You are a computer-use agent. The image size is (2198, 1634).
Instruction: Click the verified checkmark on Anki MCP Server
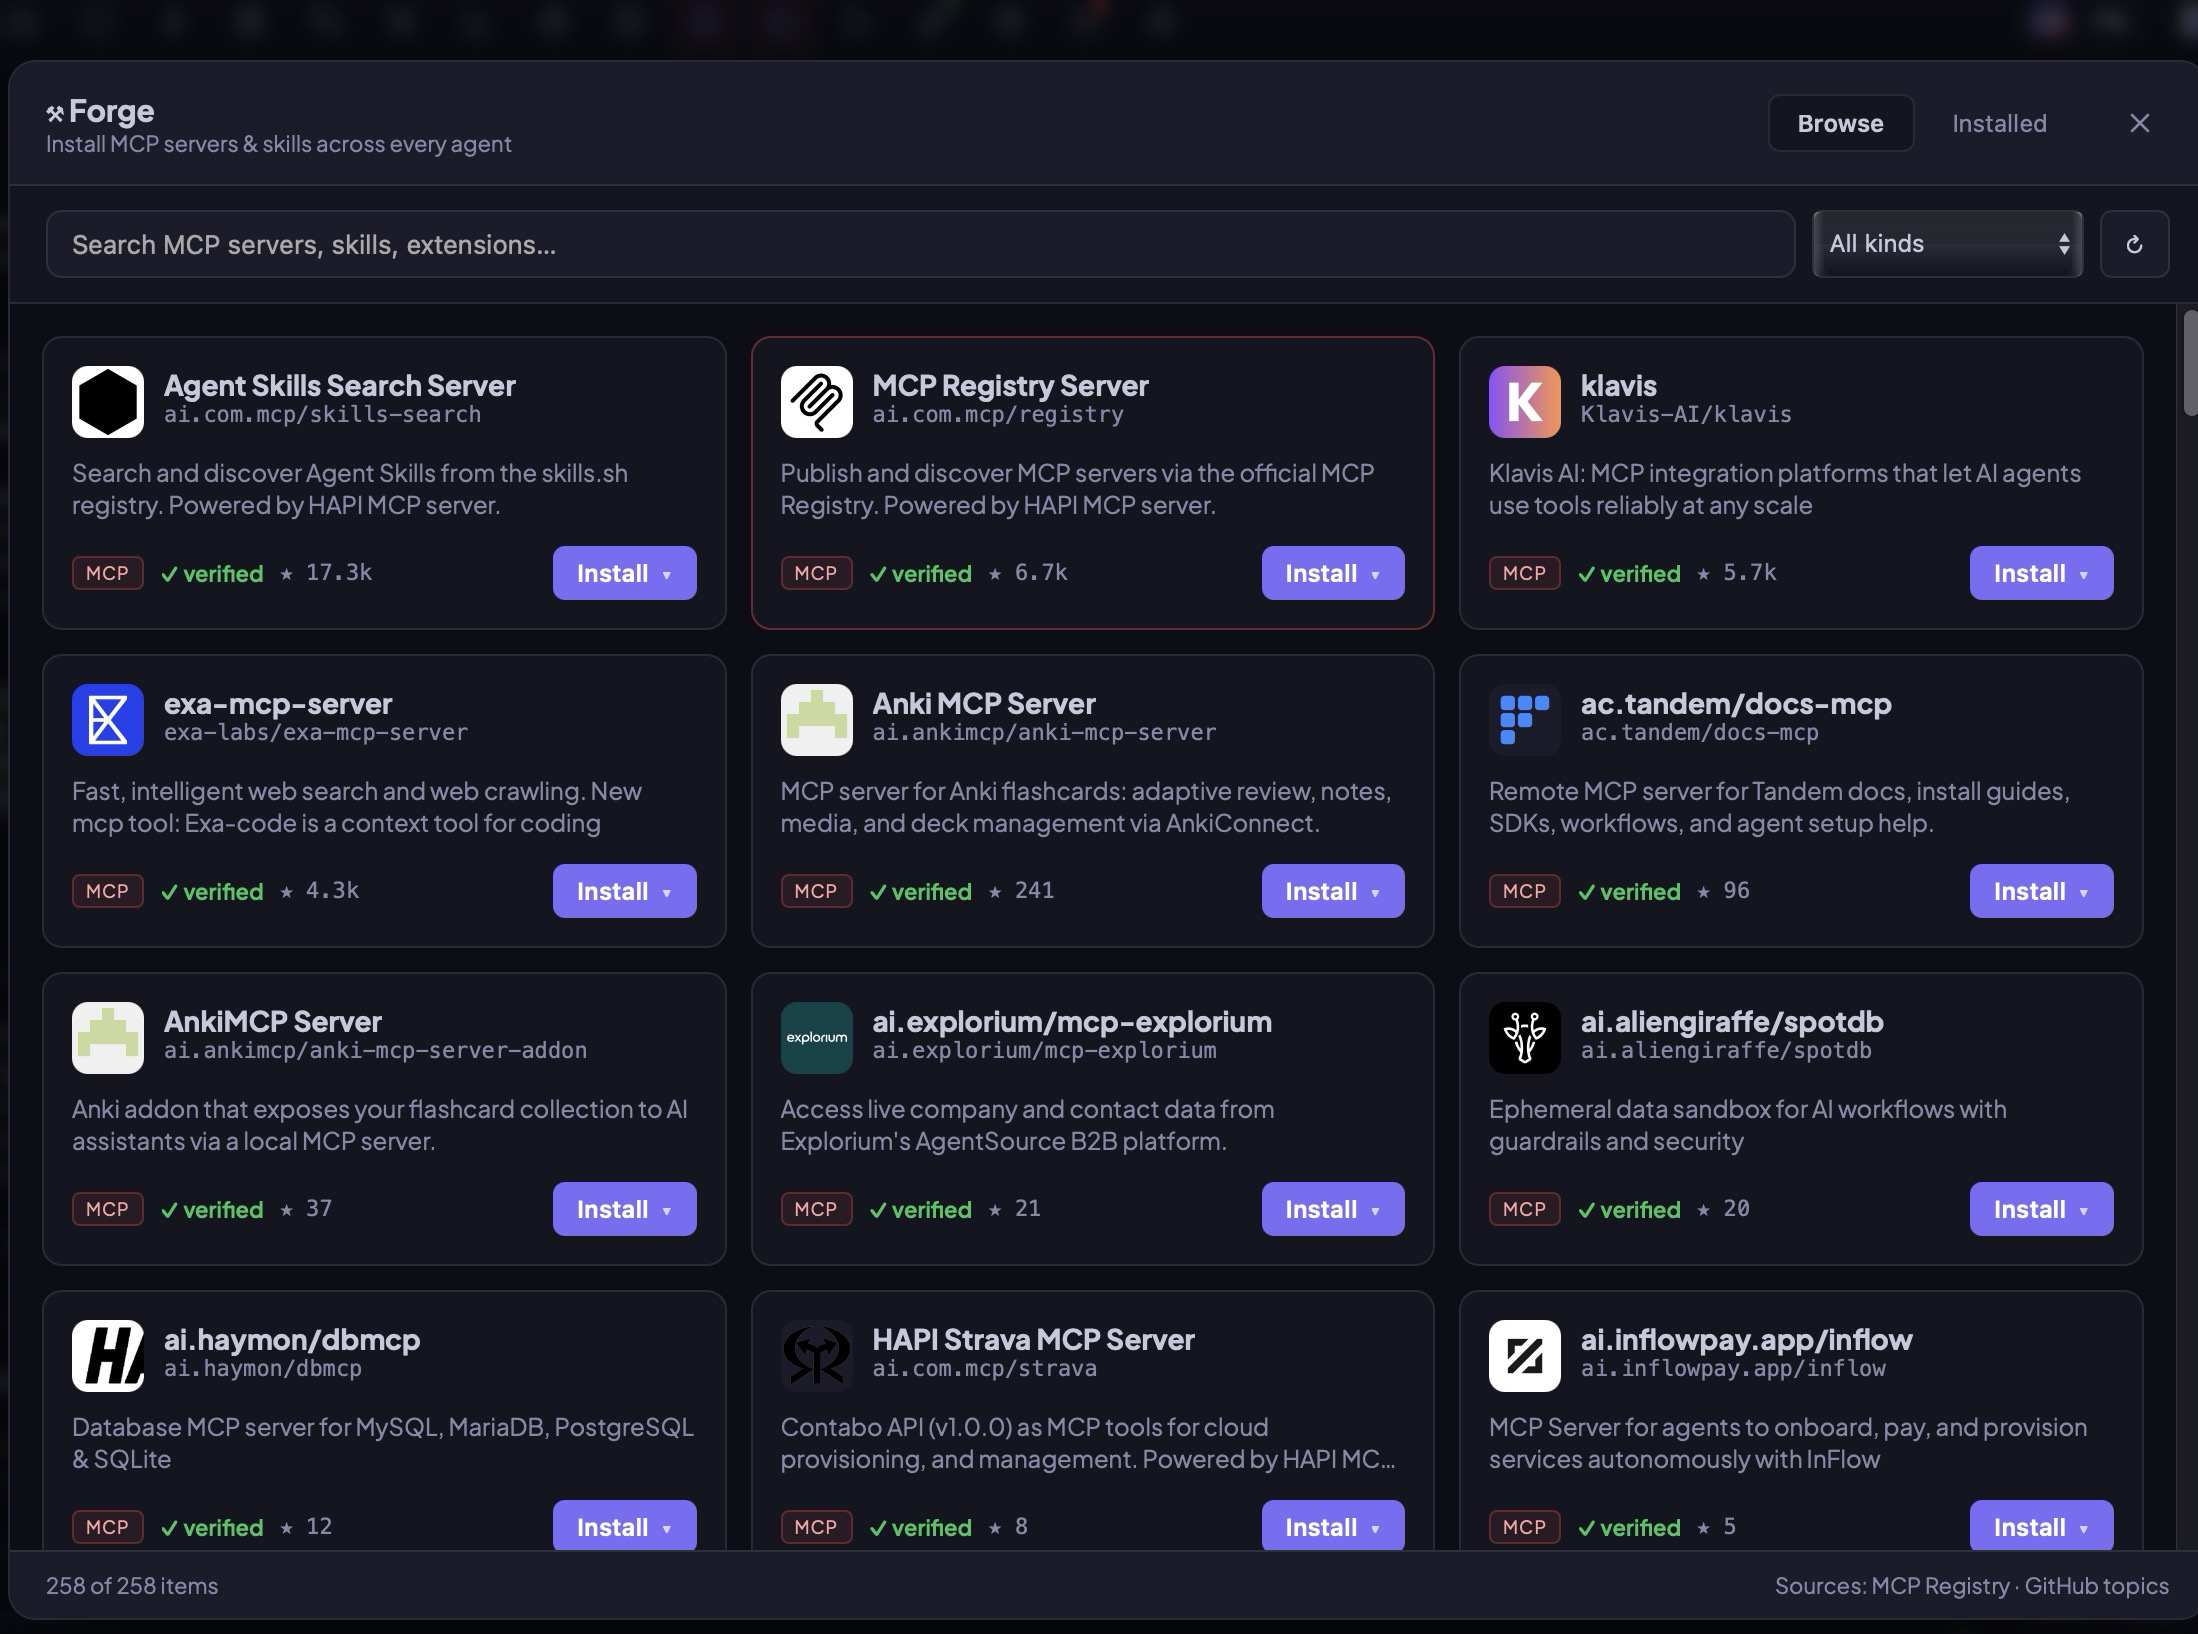pos(920,890)
